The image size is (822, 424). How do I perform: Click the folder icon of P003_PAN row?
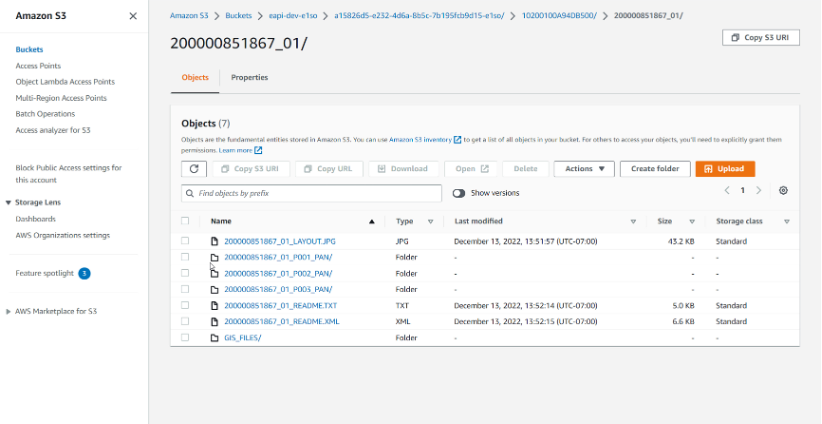click(214, 289)
